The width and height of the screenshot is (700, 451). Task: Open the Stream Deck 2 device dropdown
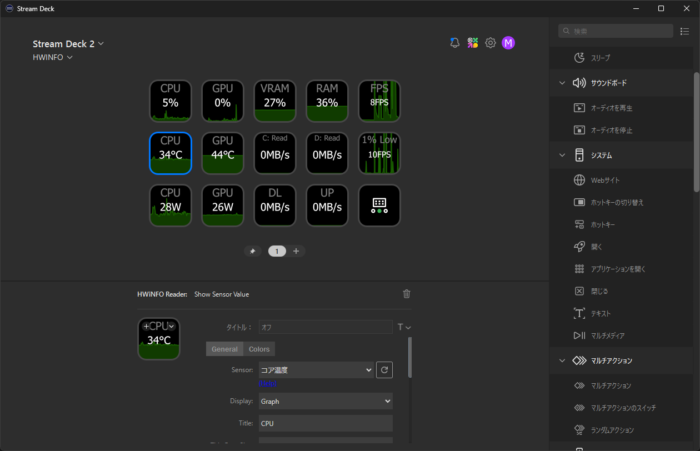(68, 44)
